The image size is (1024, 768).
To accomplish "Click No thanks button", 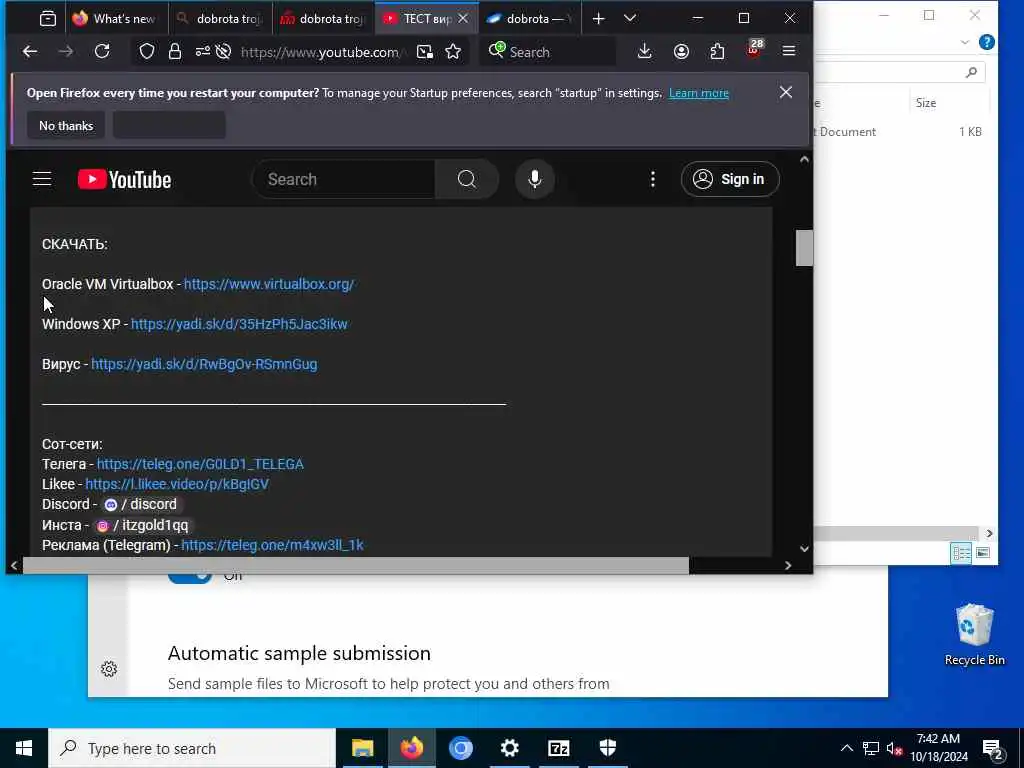I will click(x=66, y=125).
